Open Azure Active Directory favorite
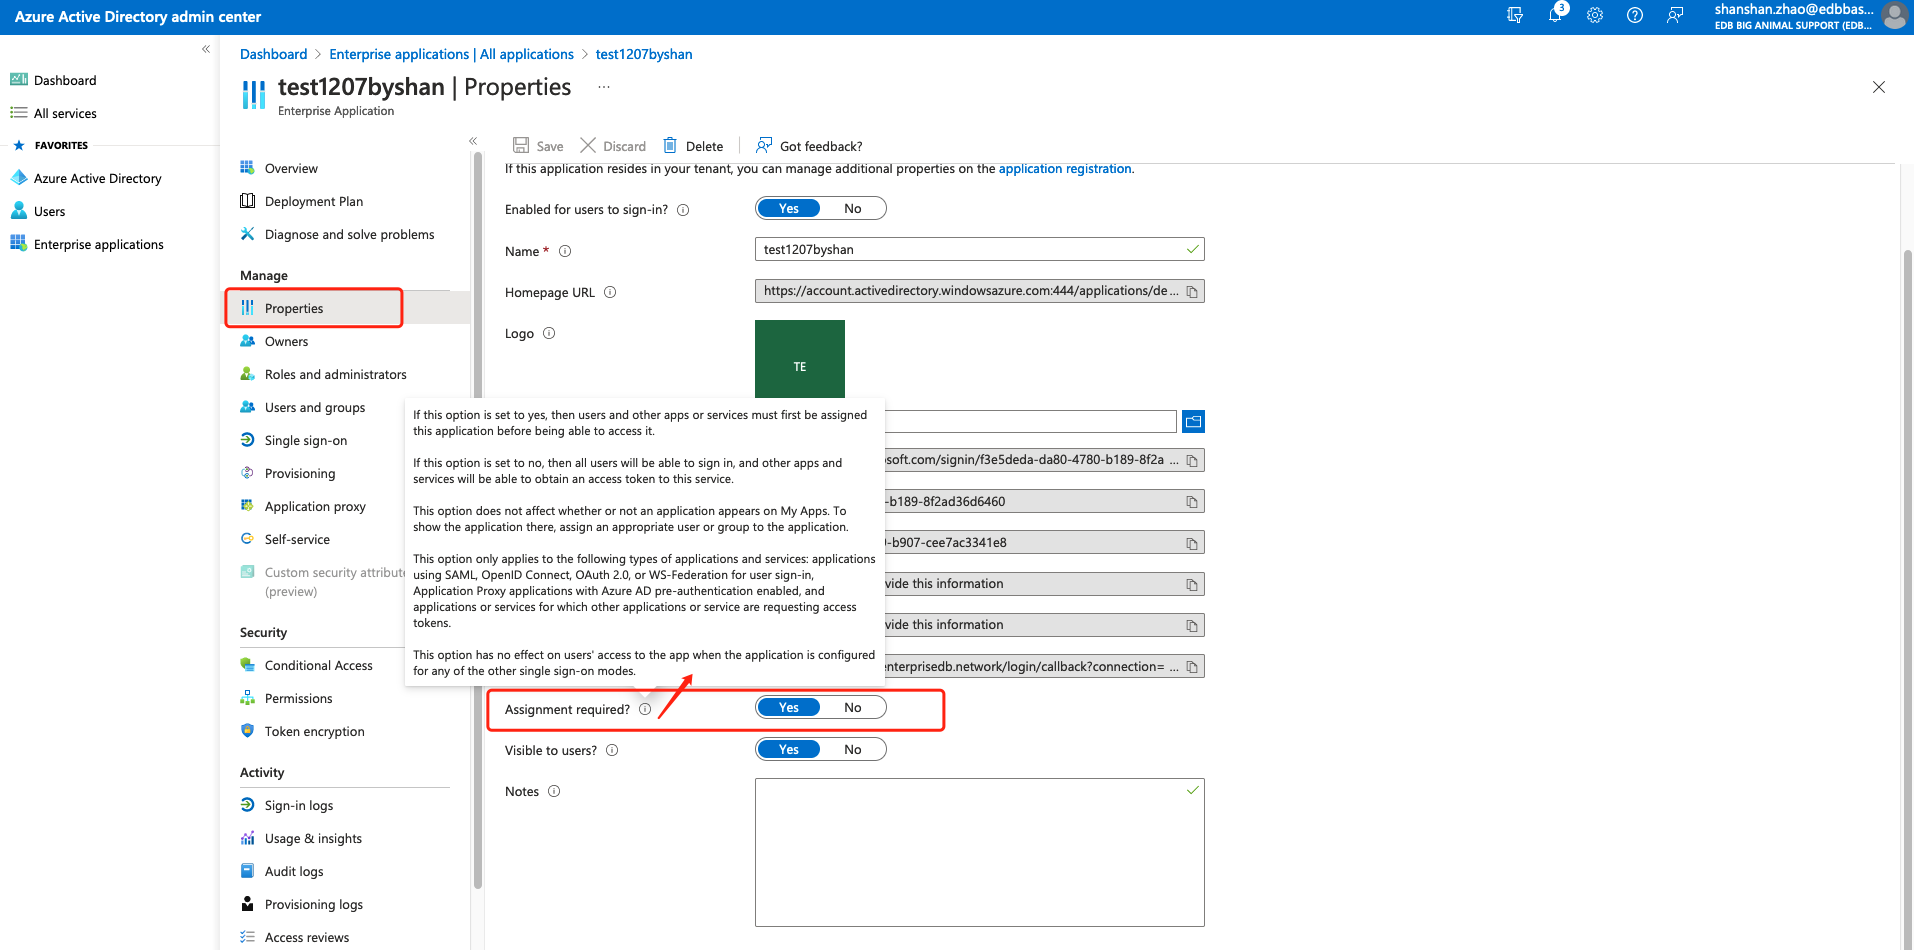 pos(97,178)
